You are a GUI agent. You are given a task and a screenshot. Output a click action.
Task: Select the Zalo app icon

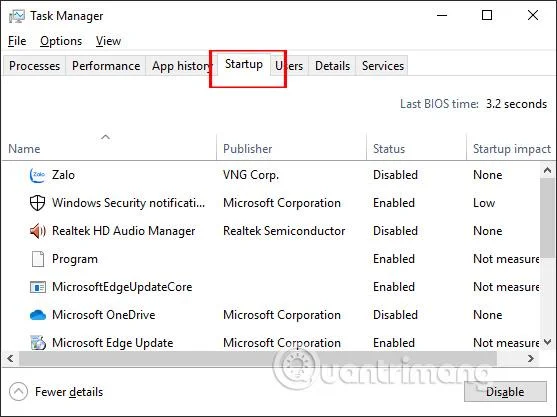37,175
